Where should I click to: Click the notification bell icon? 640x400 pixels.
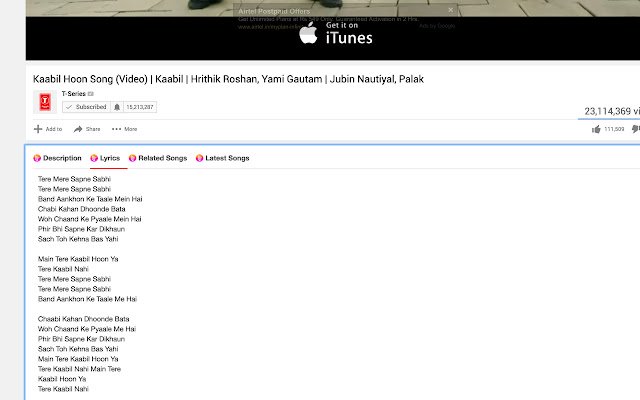tap(117, 107)
